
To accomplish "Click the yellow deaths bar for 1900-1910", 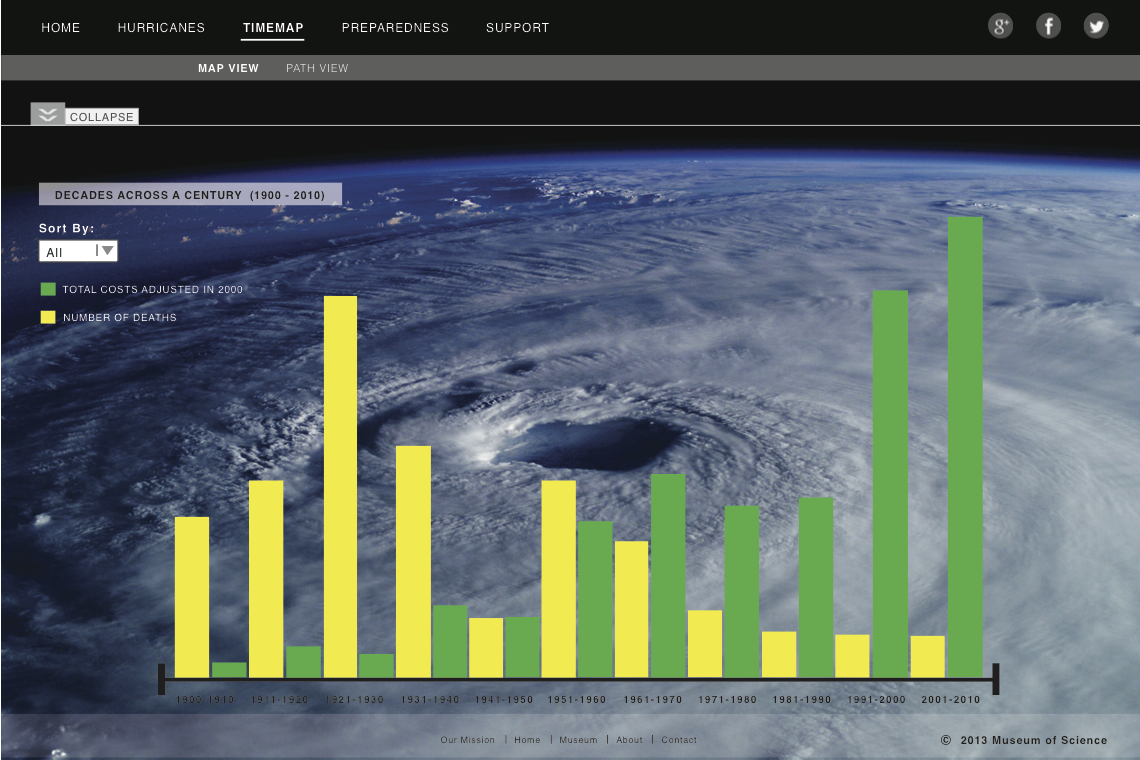I will 192,597.
